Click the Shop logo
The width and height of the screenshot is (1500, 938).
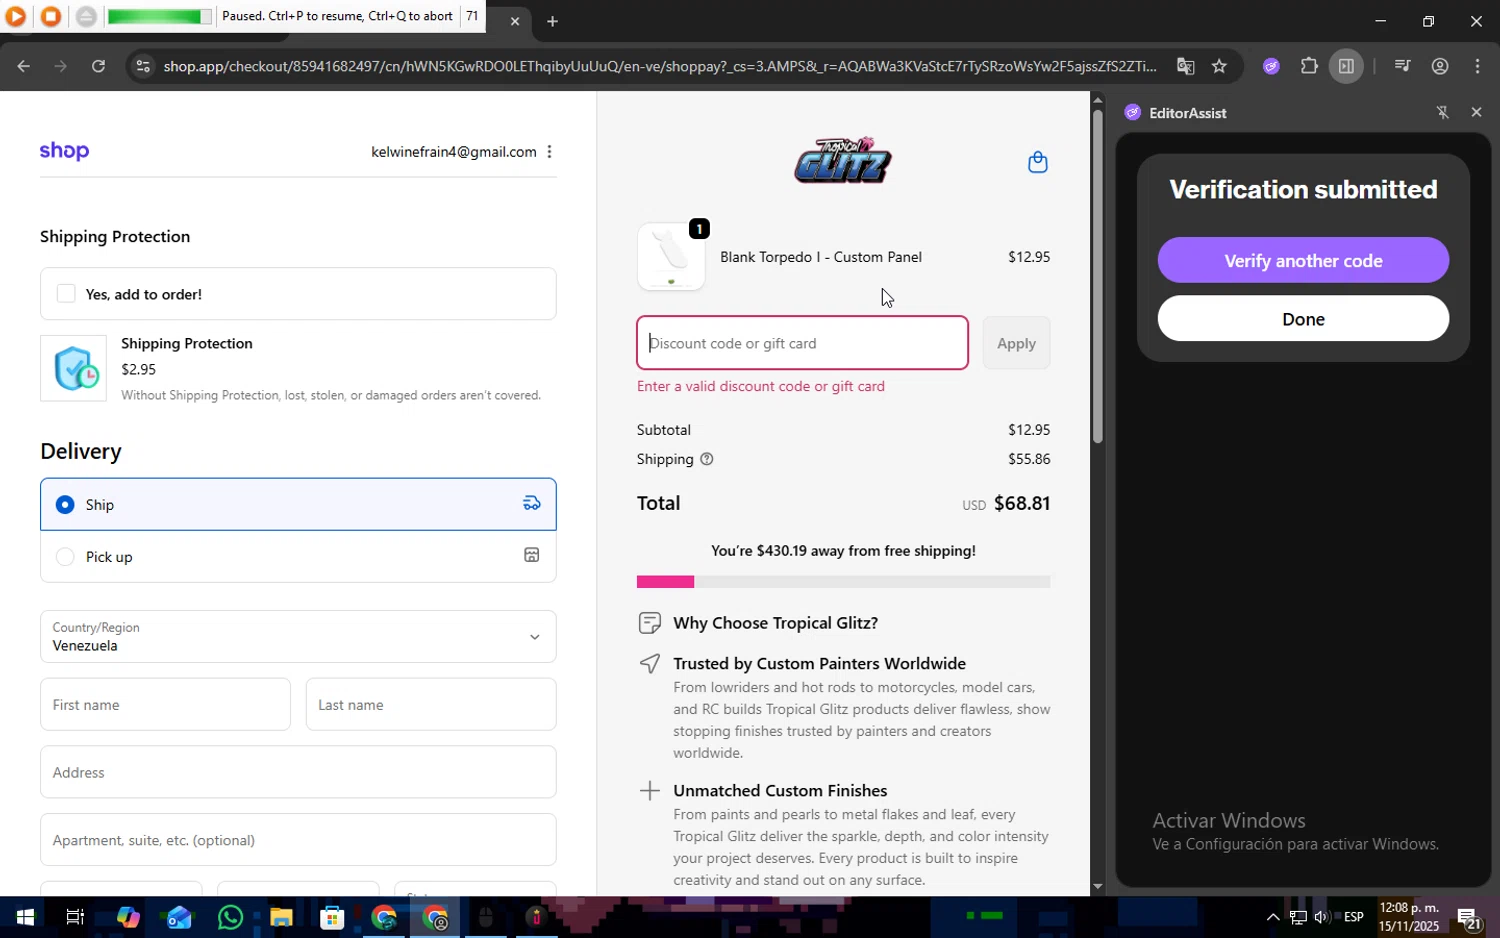[x=64, y=151]
